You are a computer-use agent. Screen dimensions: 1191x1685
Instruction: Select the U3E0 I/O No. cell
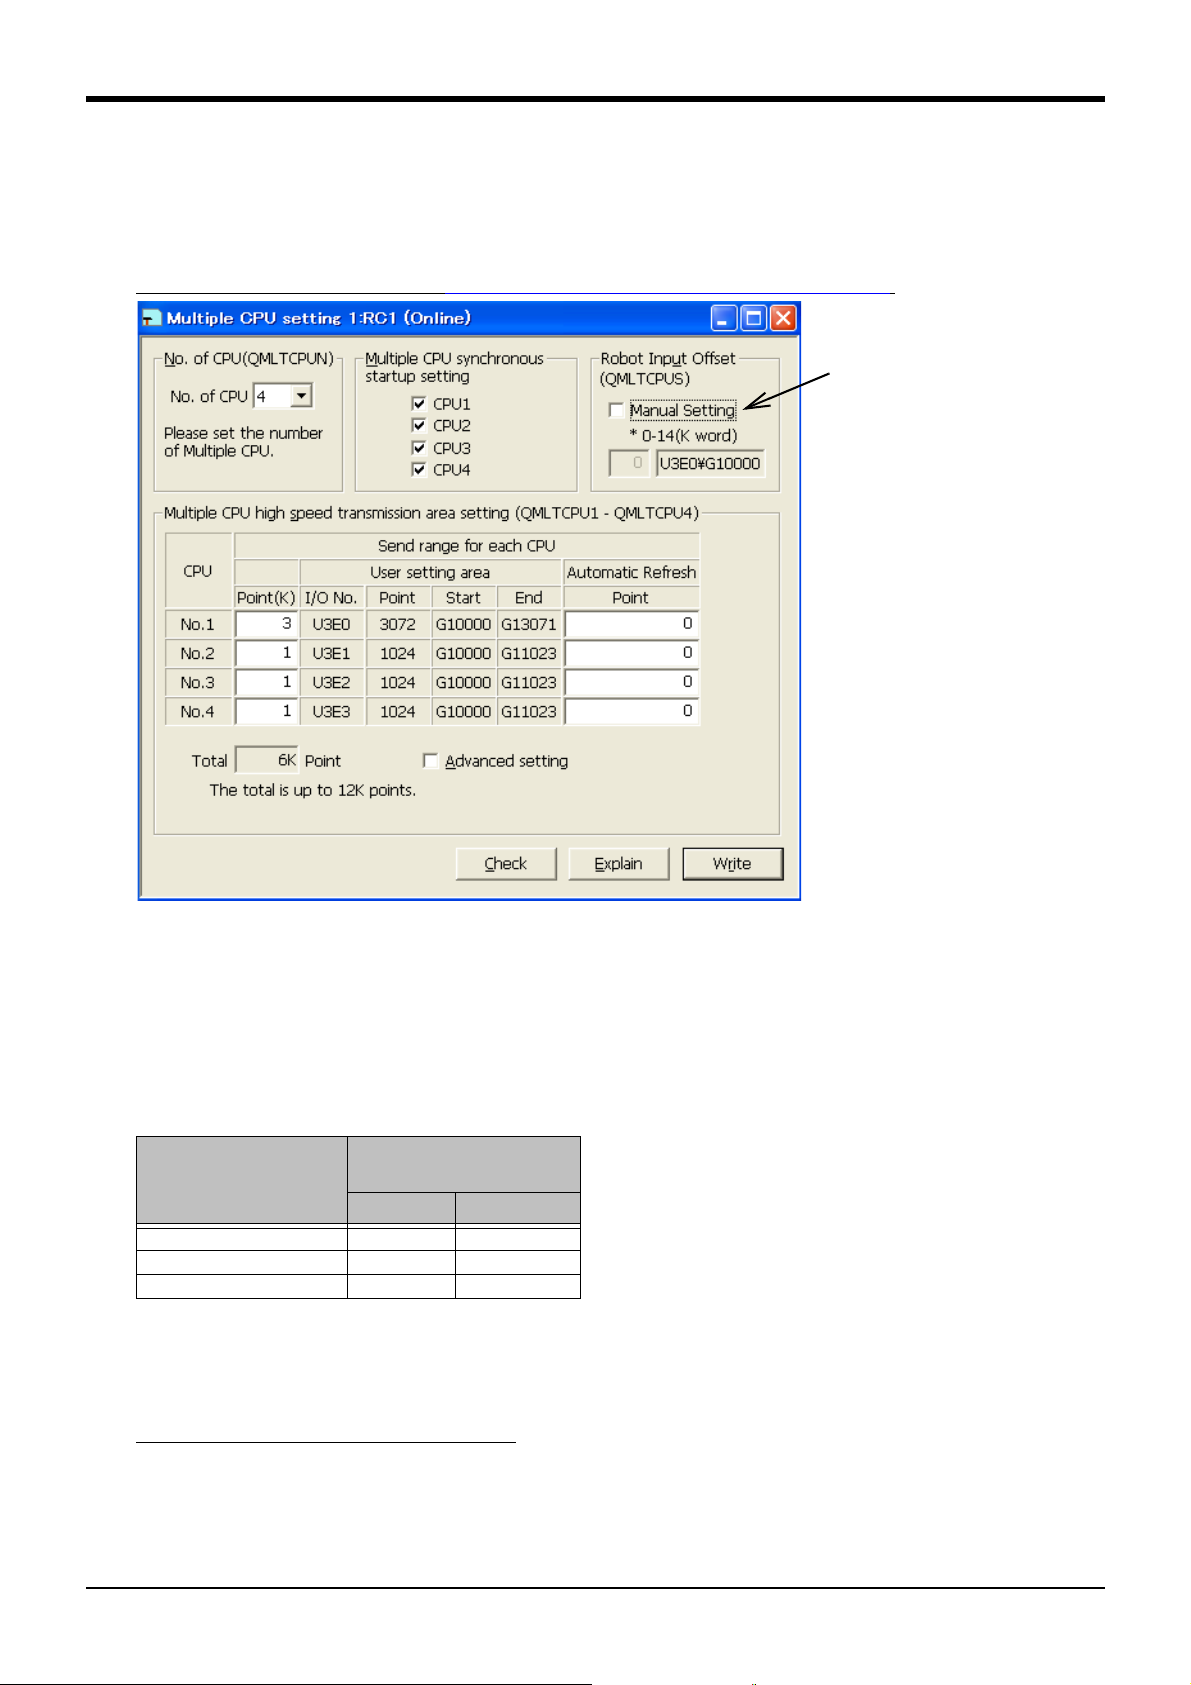click(x=332, y=624)
